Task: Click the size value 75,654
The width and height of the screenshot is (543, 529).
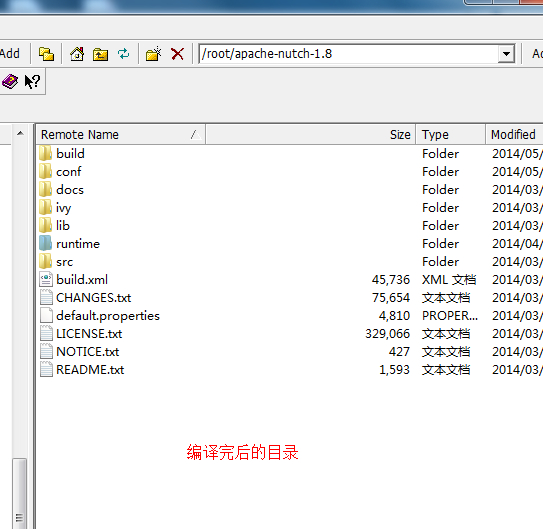Action: (391, 298)
